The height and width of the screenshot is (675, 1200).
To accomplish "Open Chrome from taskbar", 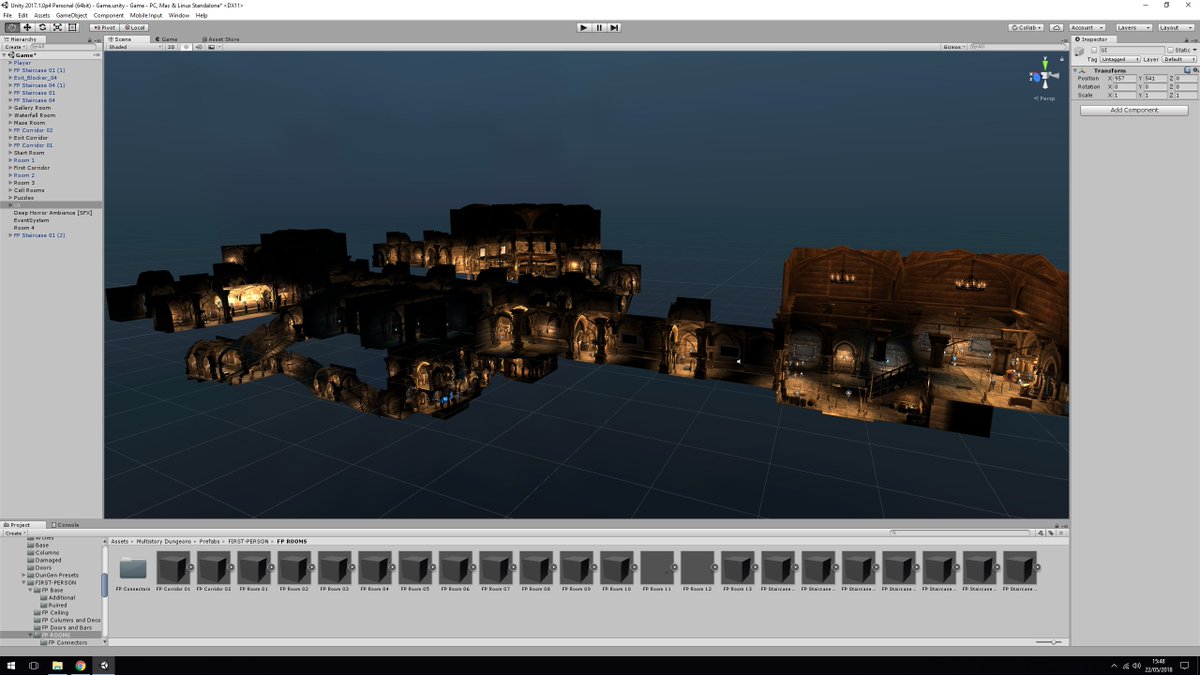I will pos(81,665).
